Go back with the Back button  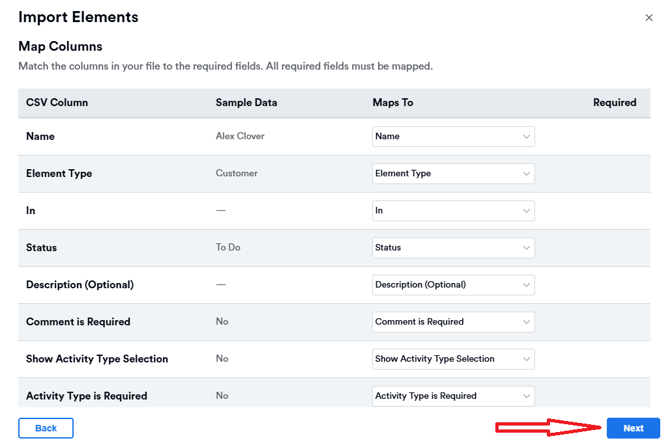point(46,428)
